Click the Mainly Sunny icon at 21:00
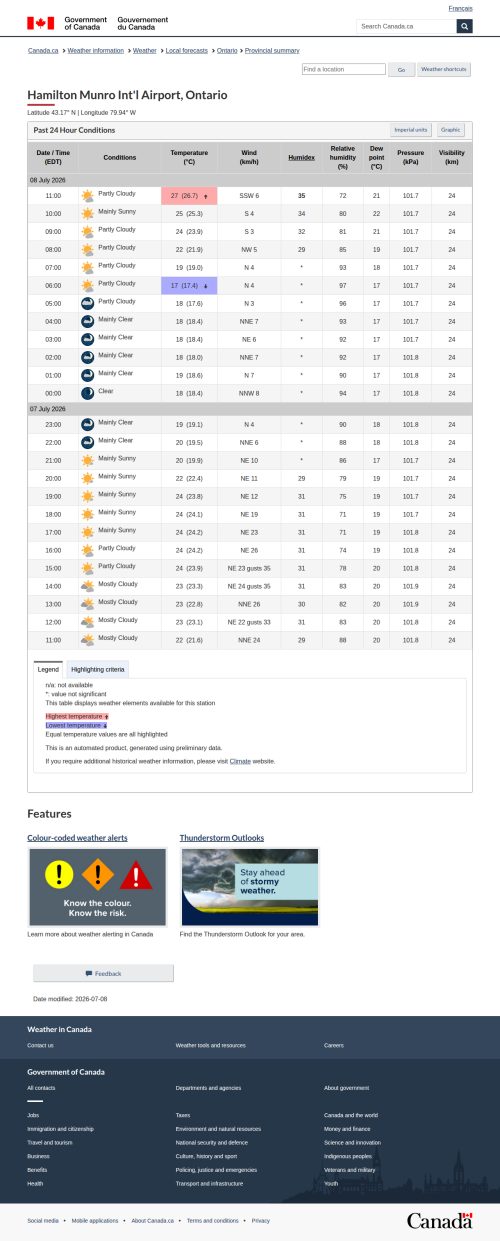 pos(88,461)
